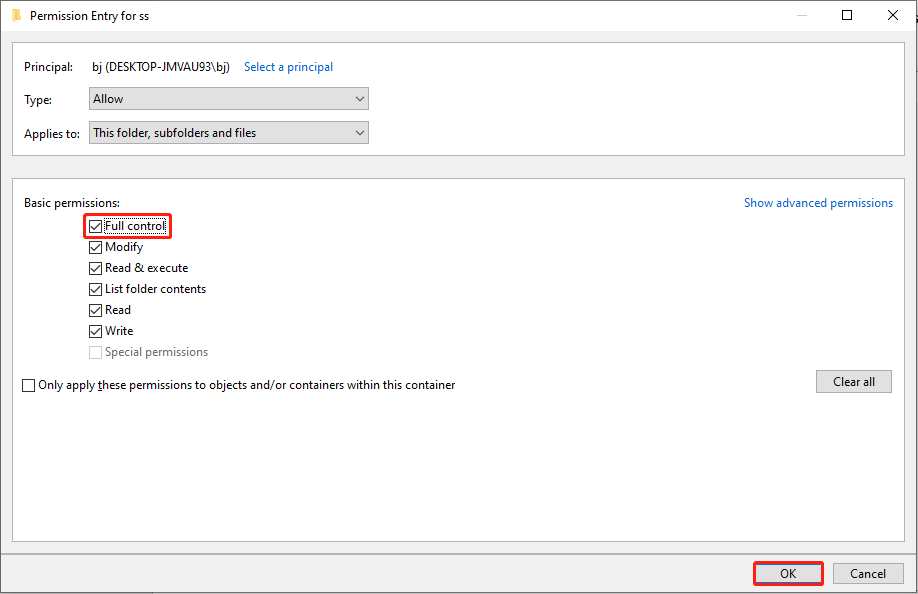Click the folder icon in title bar
The image size is (918, 594).
coord(17,15)
